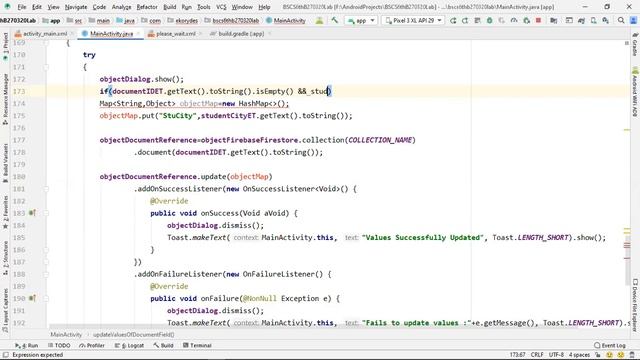This screenshot has height=360, width=640.
Task: Click the far-right icon in the status bar
Action: pos(632,355)
